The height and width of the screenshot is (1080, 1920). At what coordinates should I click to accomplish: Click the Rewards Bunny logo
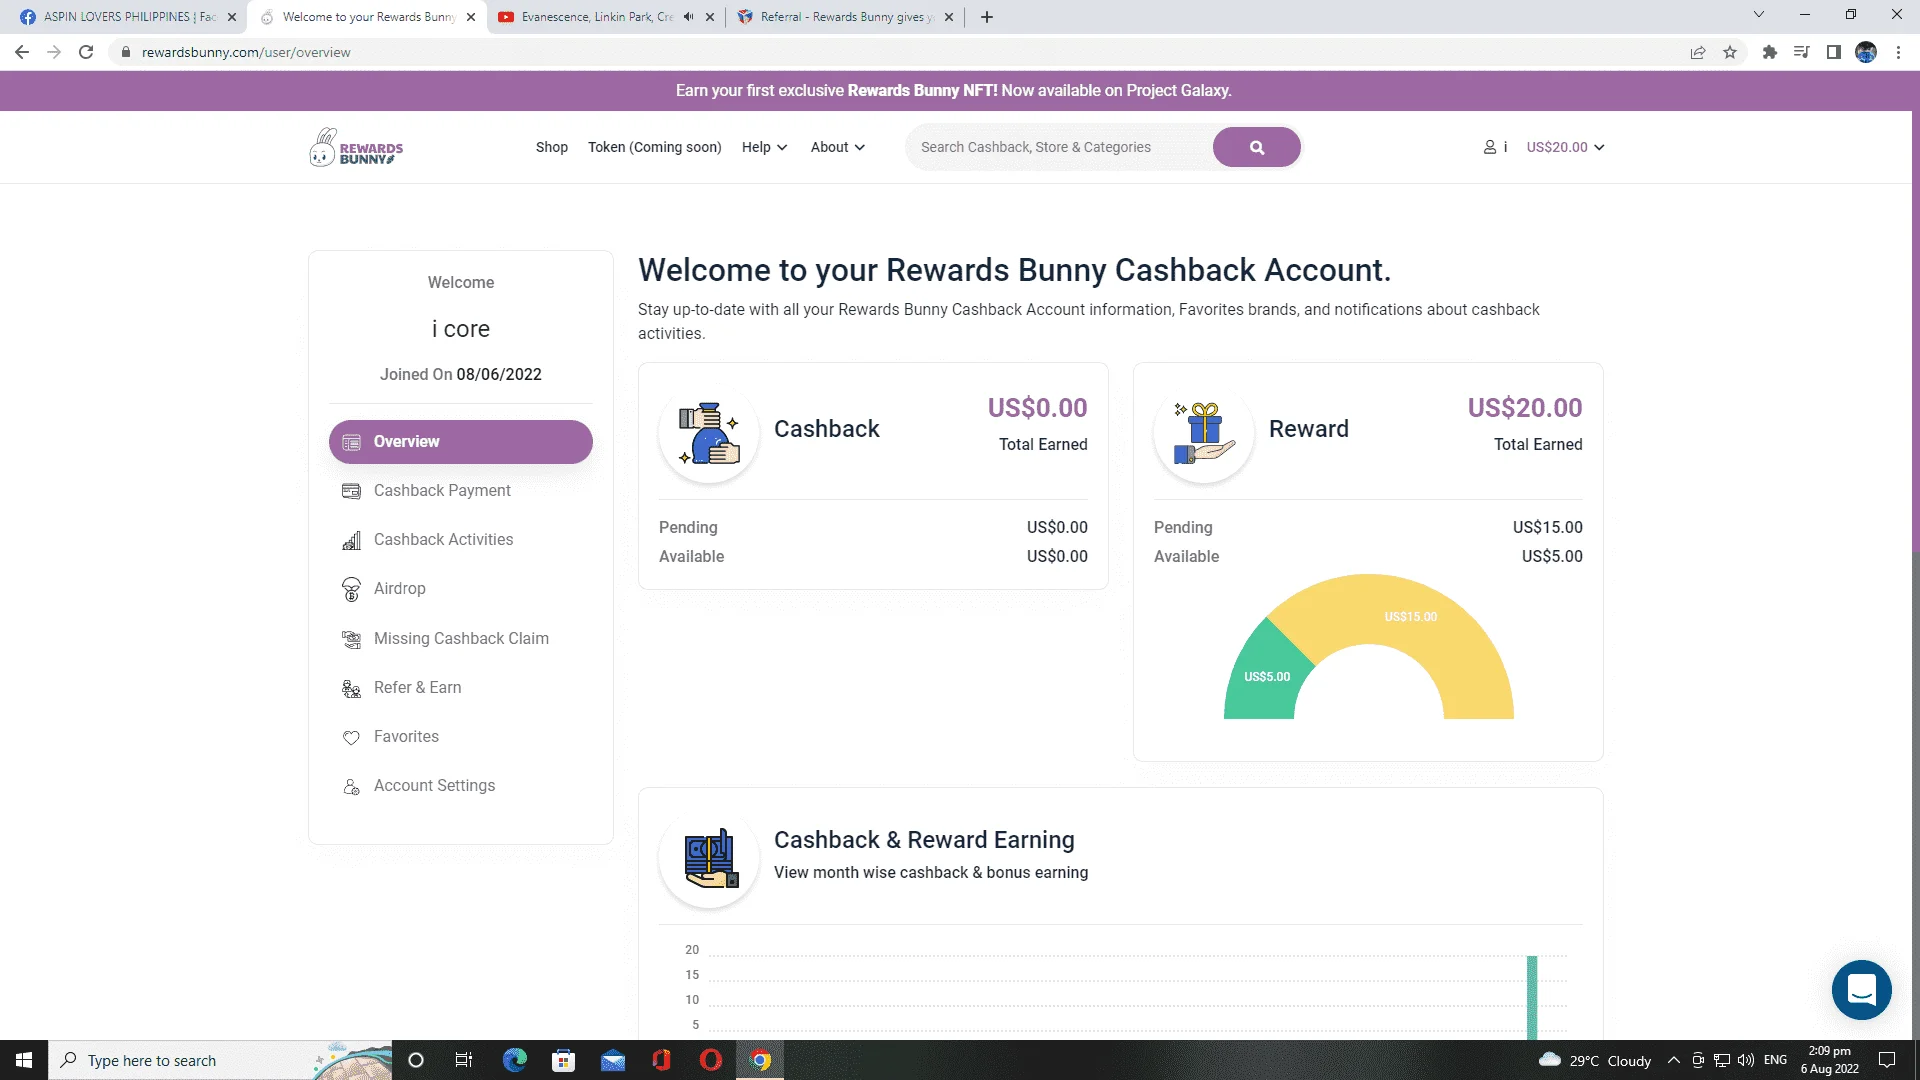[356, 147]
